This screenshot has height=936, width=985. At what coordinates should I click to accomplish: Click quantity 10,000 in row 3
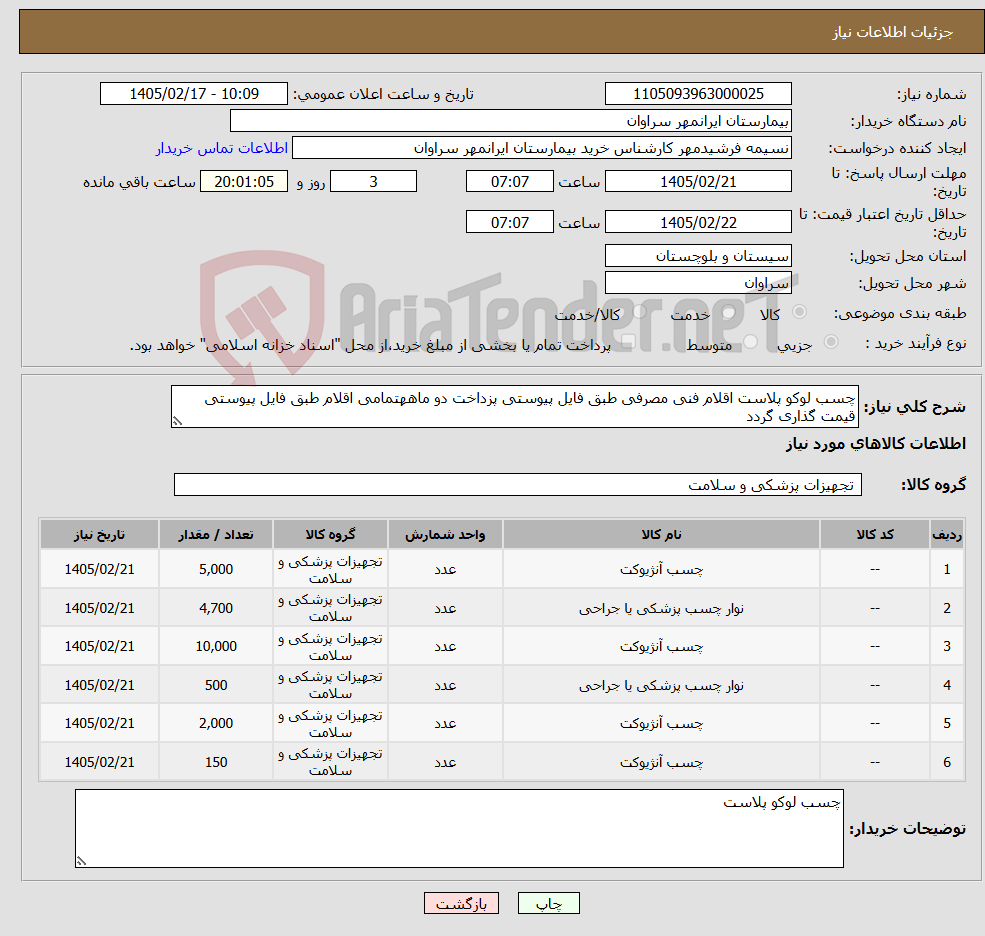(215, 646)
